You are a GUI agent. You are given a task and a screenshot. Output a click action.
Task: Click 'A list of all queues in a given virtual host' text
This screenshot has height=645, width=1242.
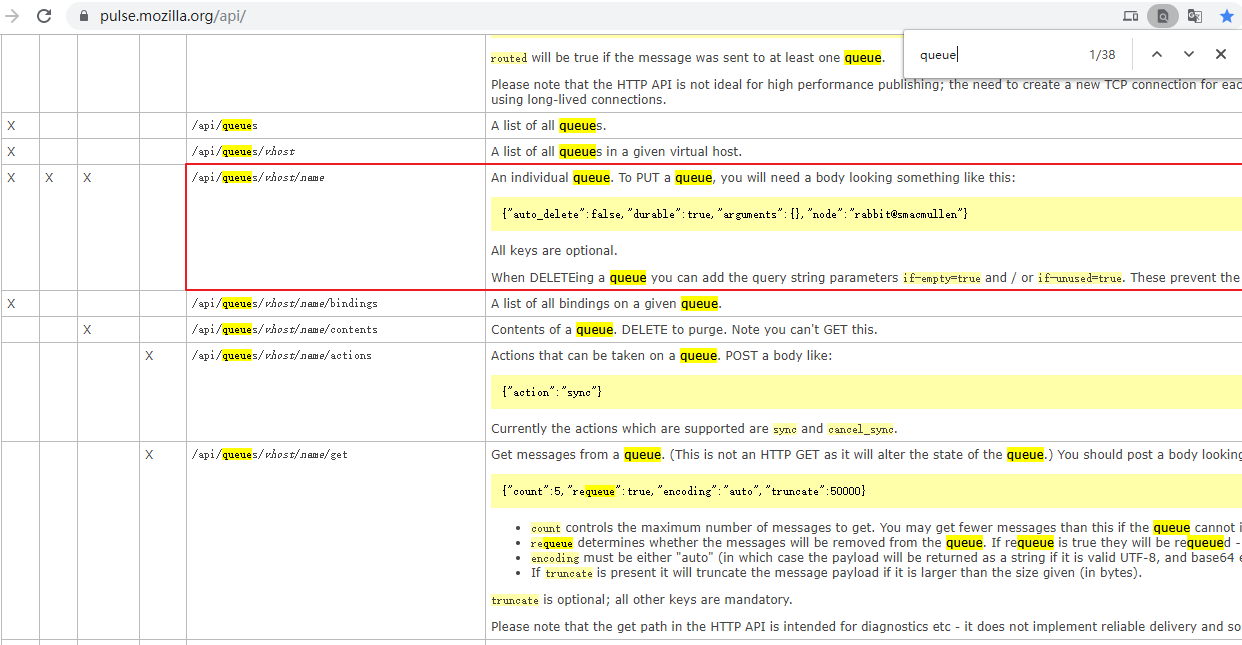616,152
